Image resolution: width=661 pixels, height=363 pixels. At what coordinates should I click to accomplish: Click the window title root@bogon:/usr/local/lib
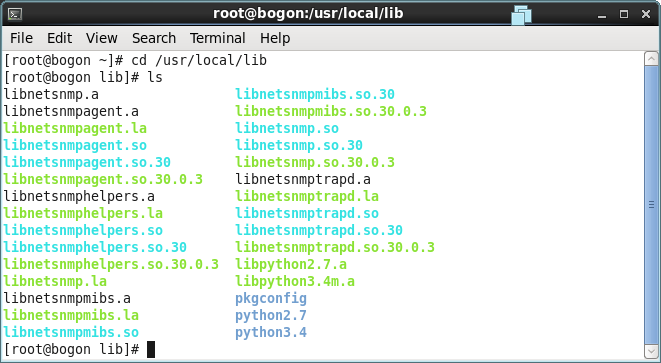pyautogui.click(x=308, y=13)
